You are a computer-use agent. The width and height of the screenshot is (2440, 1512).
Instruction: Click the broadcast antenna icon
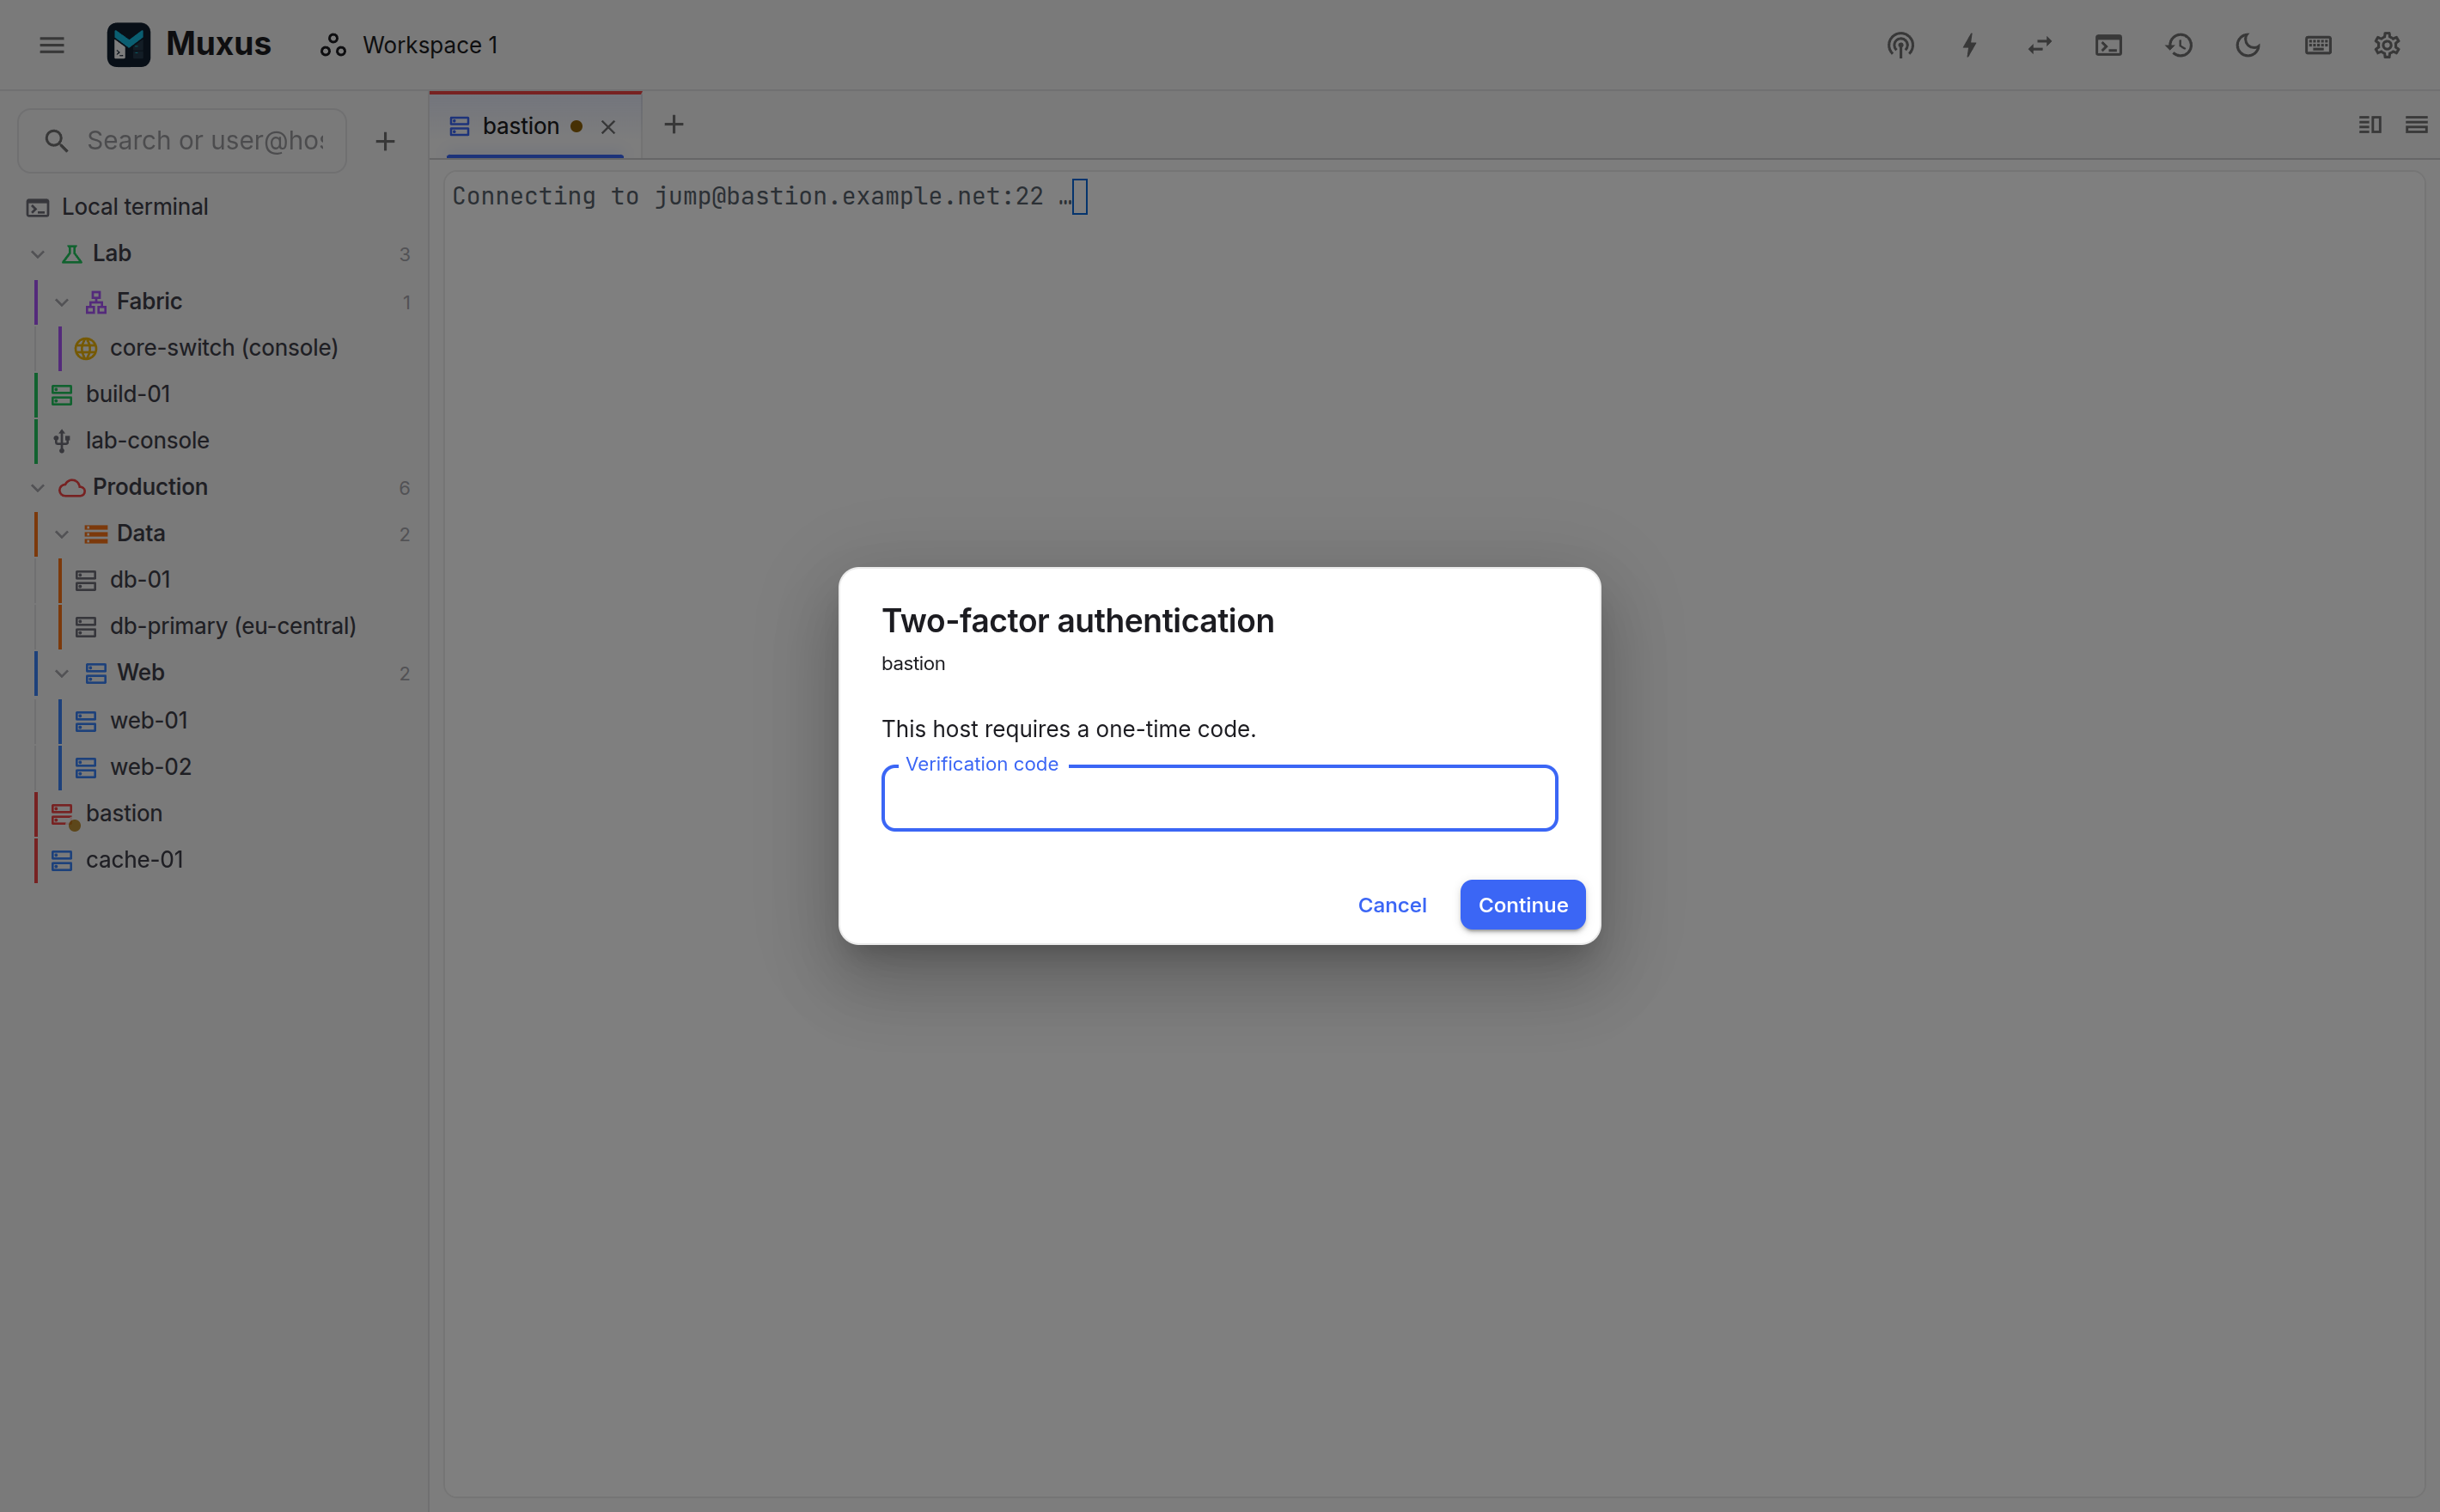click(1900, 45)
